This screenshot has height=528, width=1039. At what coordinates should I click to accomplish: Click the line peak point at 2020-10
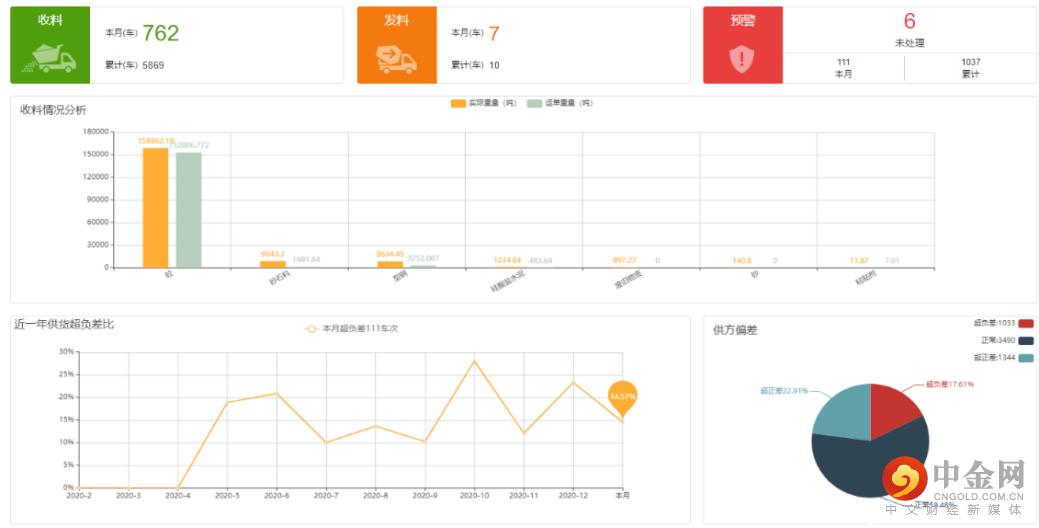(x=474, y=360)
